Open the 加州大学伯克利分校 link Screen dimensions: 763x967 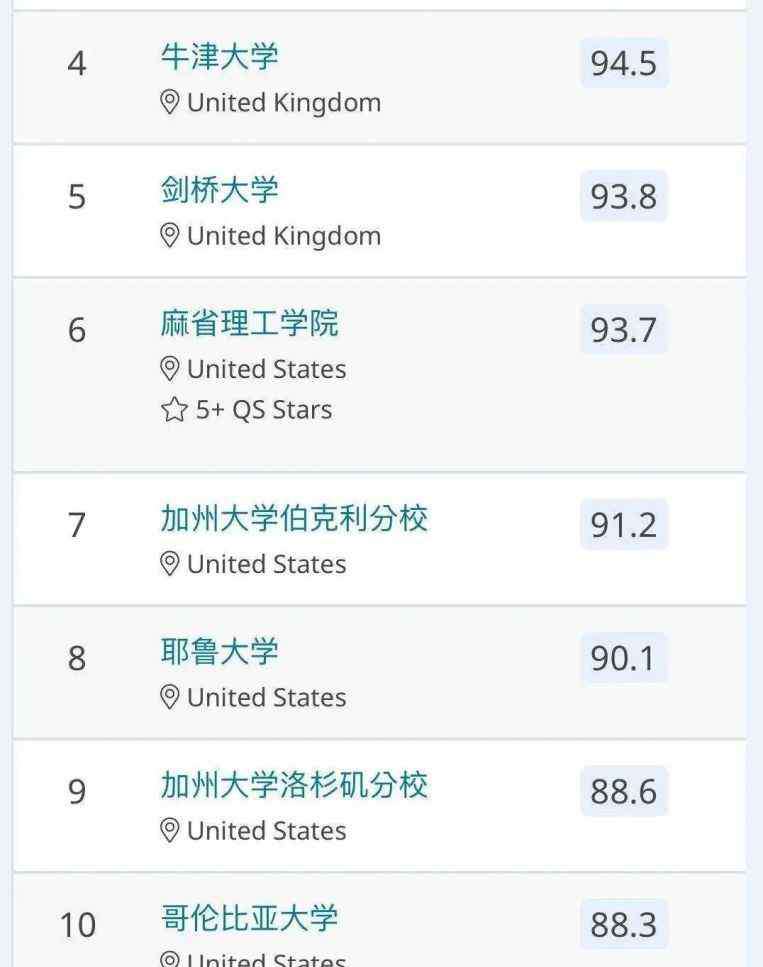click(x=294, y=518)
